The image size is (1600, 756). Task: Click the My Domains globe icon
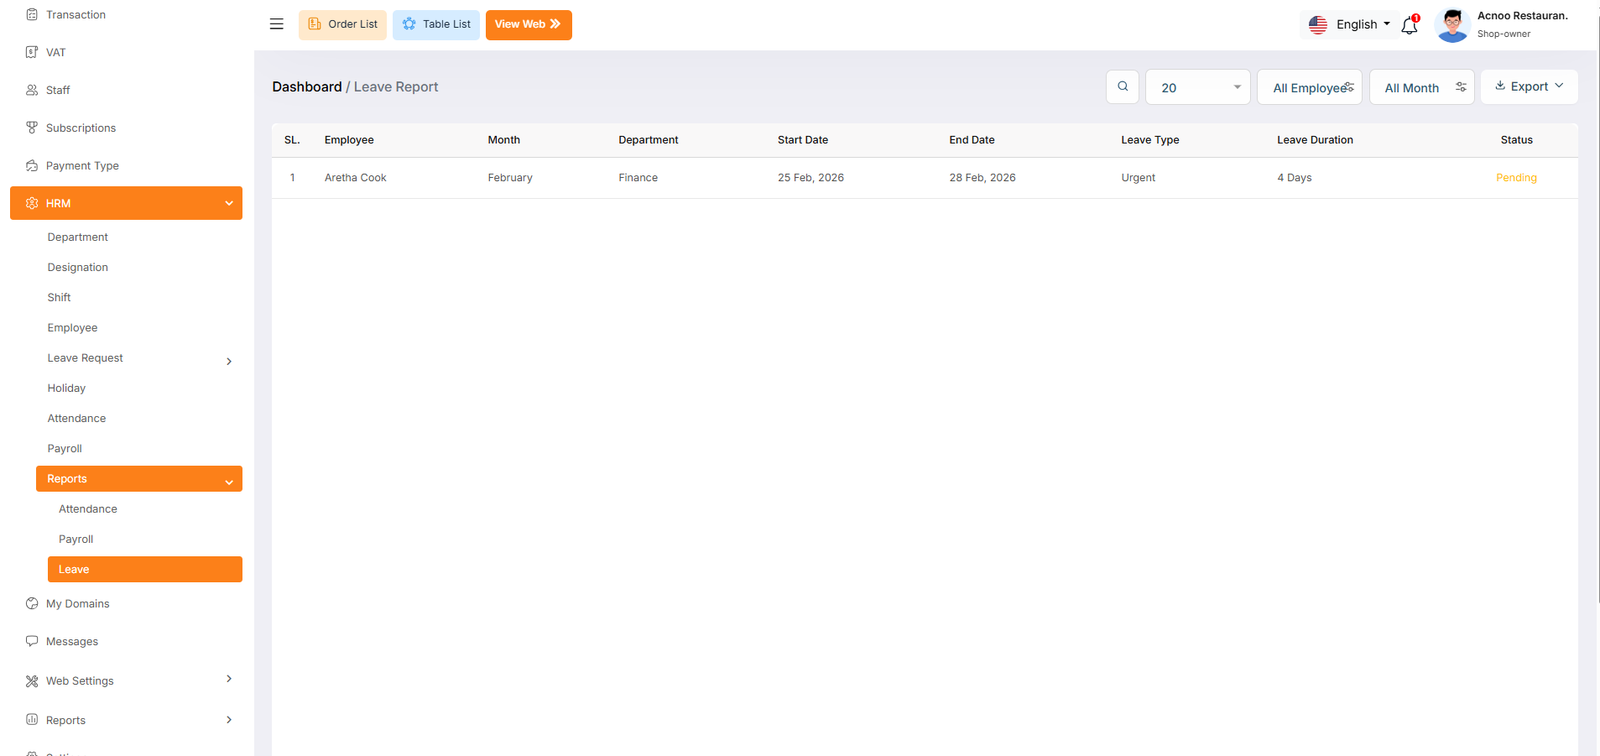[x=32, y=604]
